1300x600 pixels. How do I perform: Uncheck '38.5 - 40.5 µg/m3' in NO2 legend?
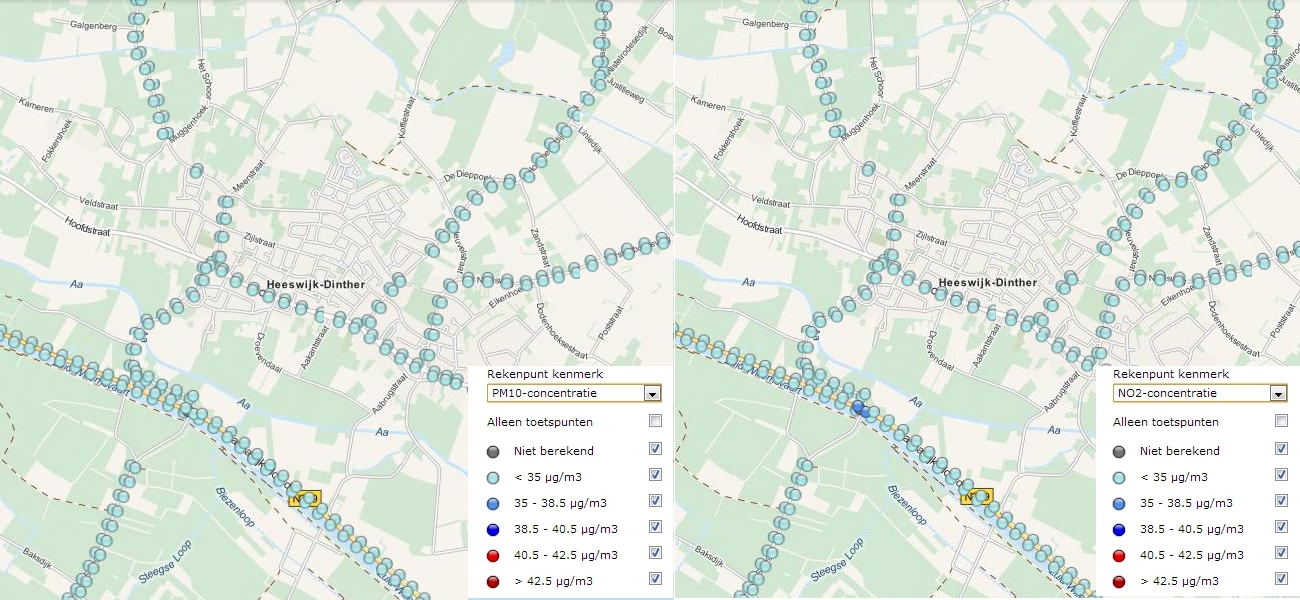(1281, 527)
